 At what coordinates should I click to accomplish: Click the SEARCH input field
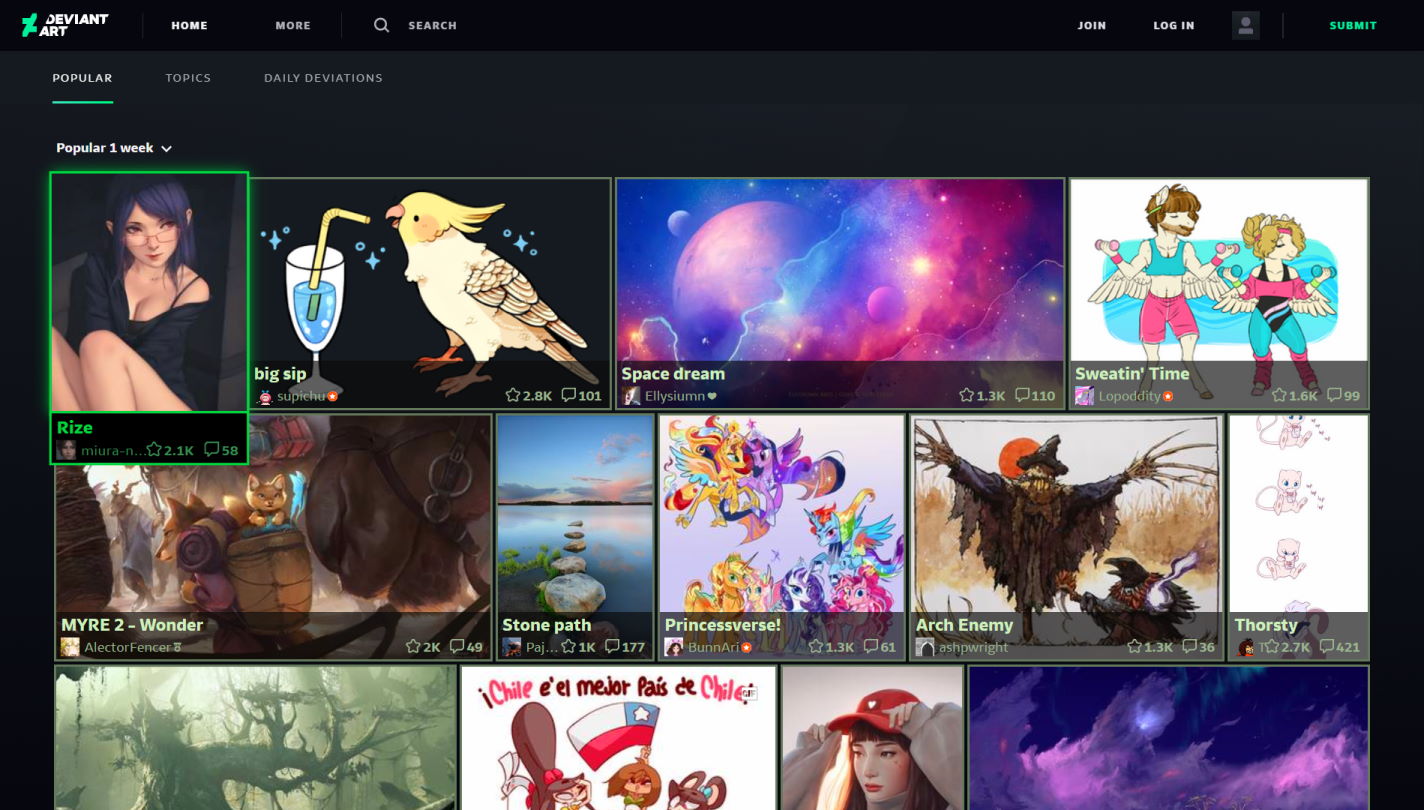(432, 25)
